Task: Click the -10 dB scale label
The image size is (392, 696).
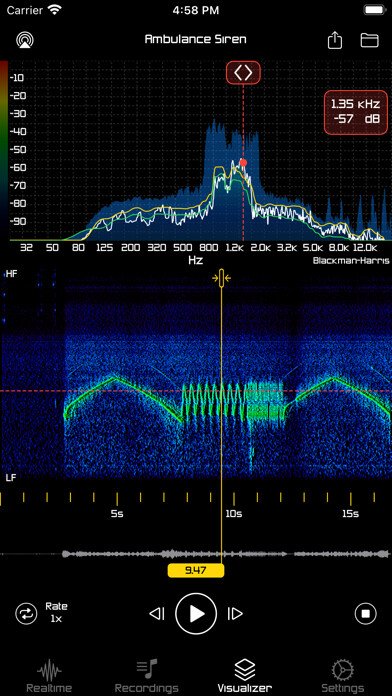Action: tap(17, 78)
